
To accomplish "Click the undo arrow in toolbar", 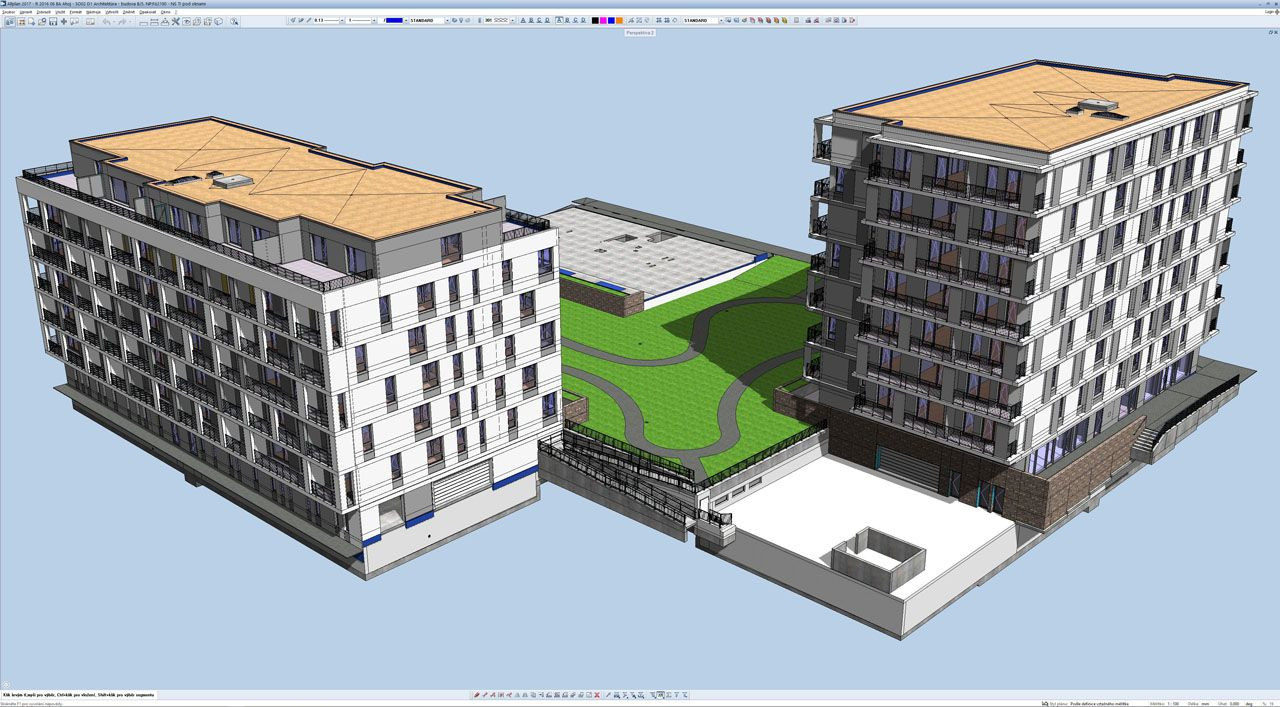I will coord(106,21).
